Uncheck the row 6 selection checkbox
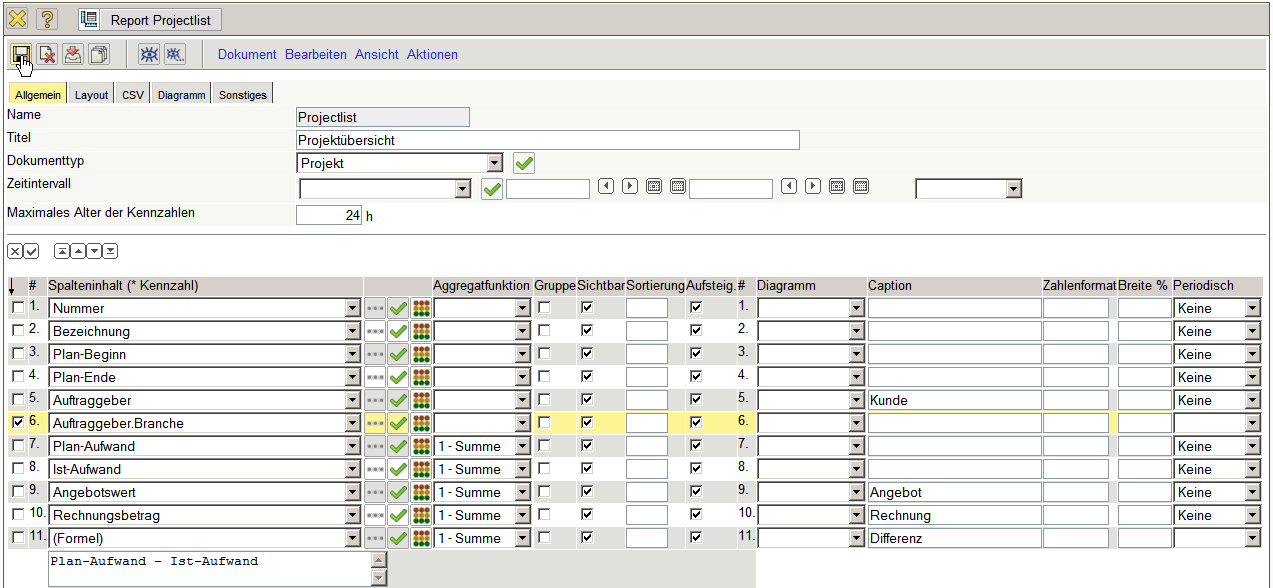Viewport: 1273px width, 588px height. (x=17, y=423)
